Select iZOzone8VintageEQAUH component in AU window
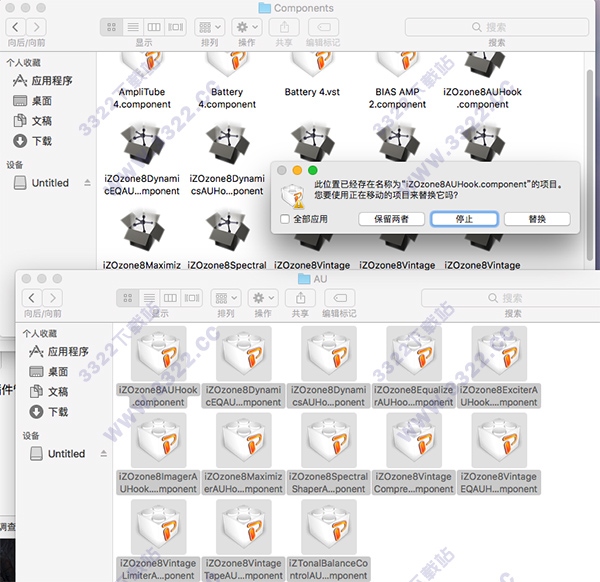The height and width of the screenshot is (582, 600). click(499, 454)
